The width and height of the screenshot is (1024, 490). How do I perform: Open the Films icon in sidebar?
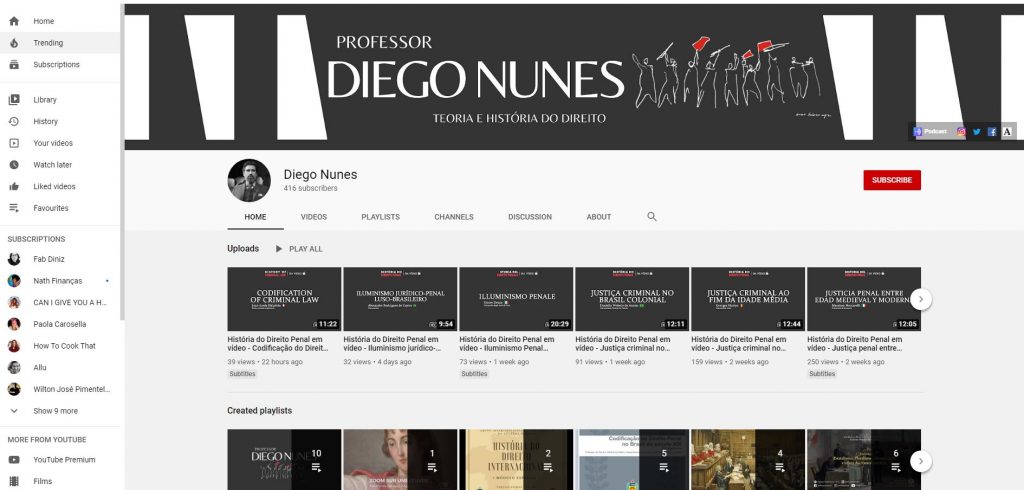(x=14, y=482)
